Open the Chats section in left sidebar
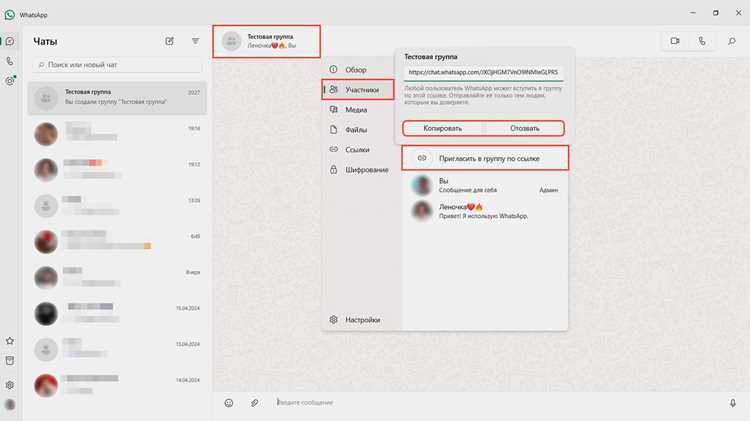This screenshot has height=421, width=750. coord(10,42)
